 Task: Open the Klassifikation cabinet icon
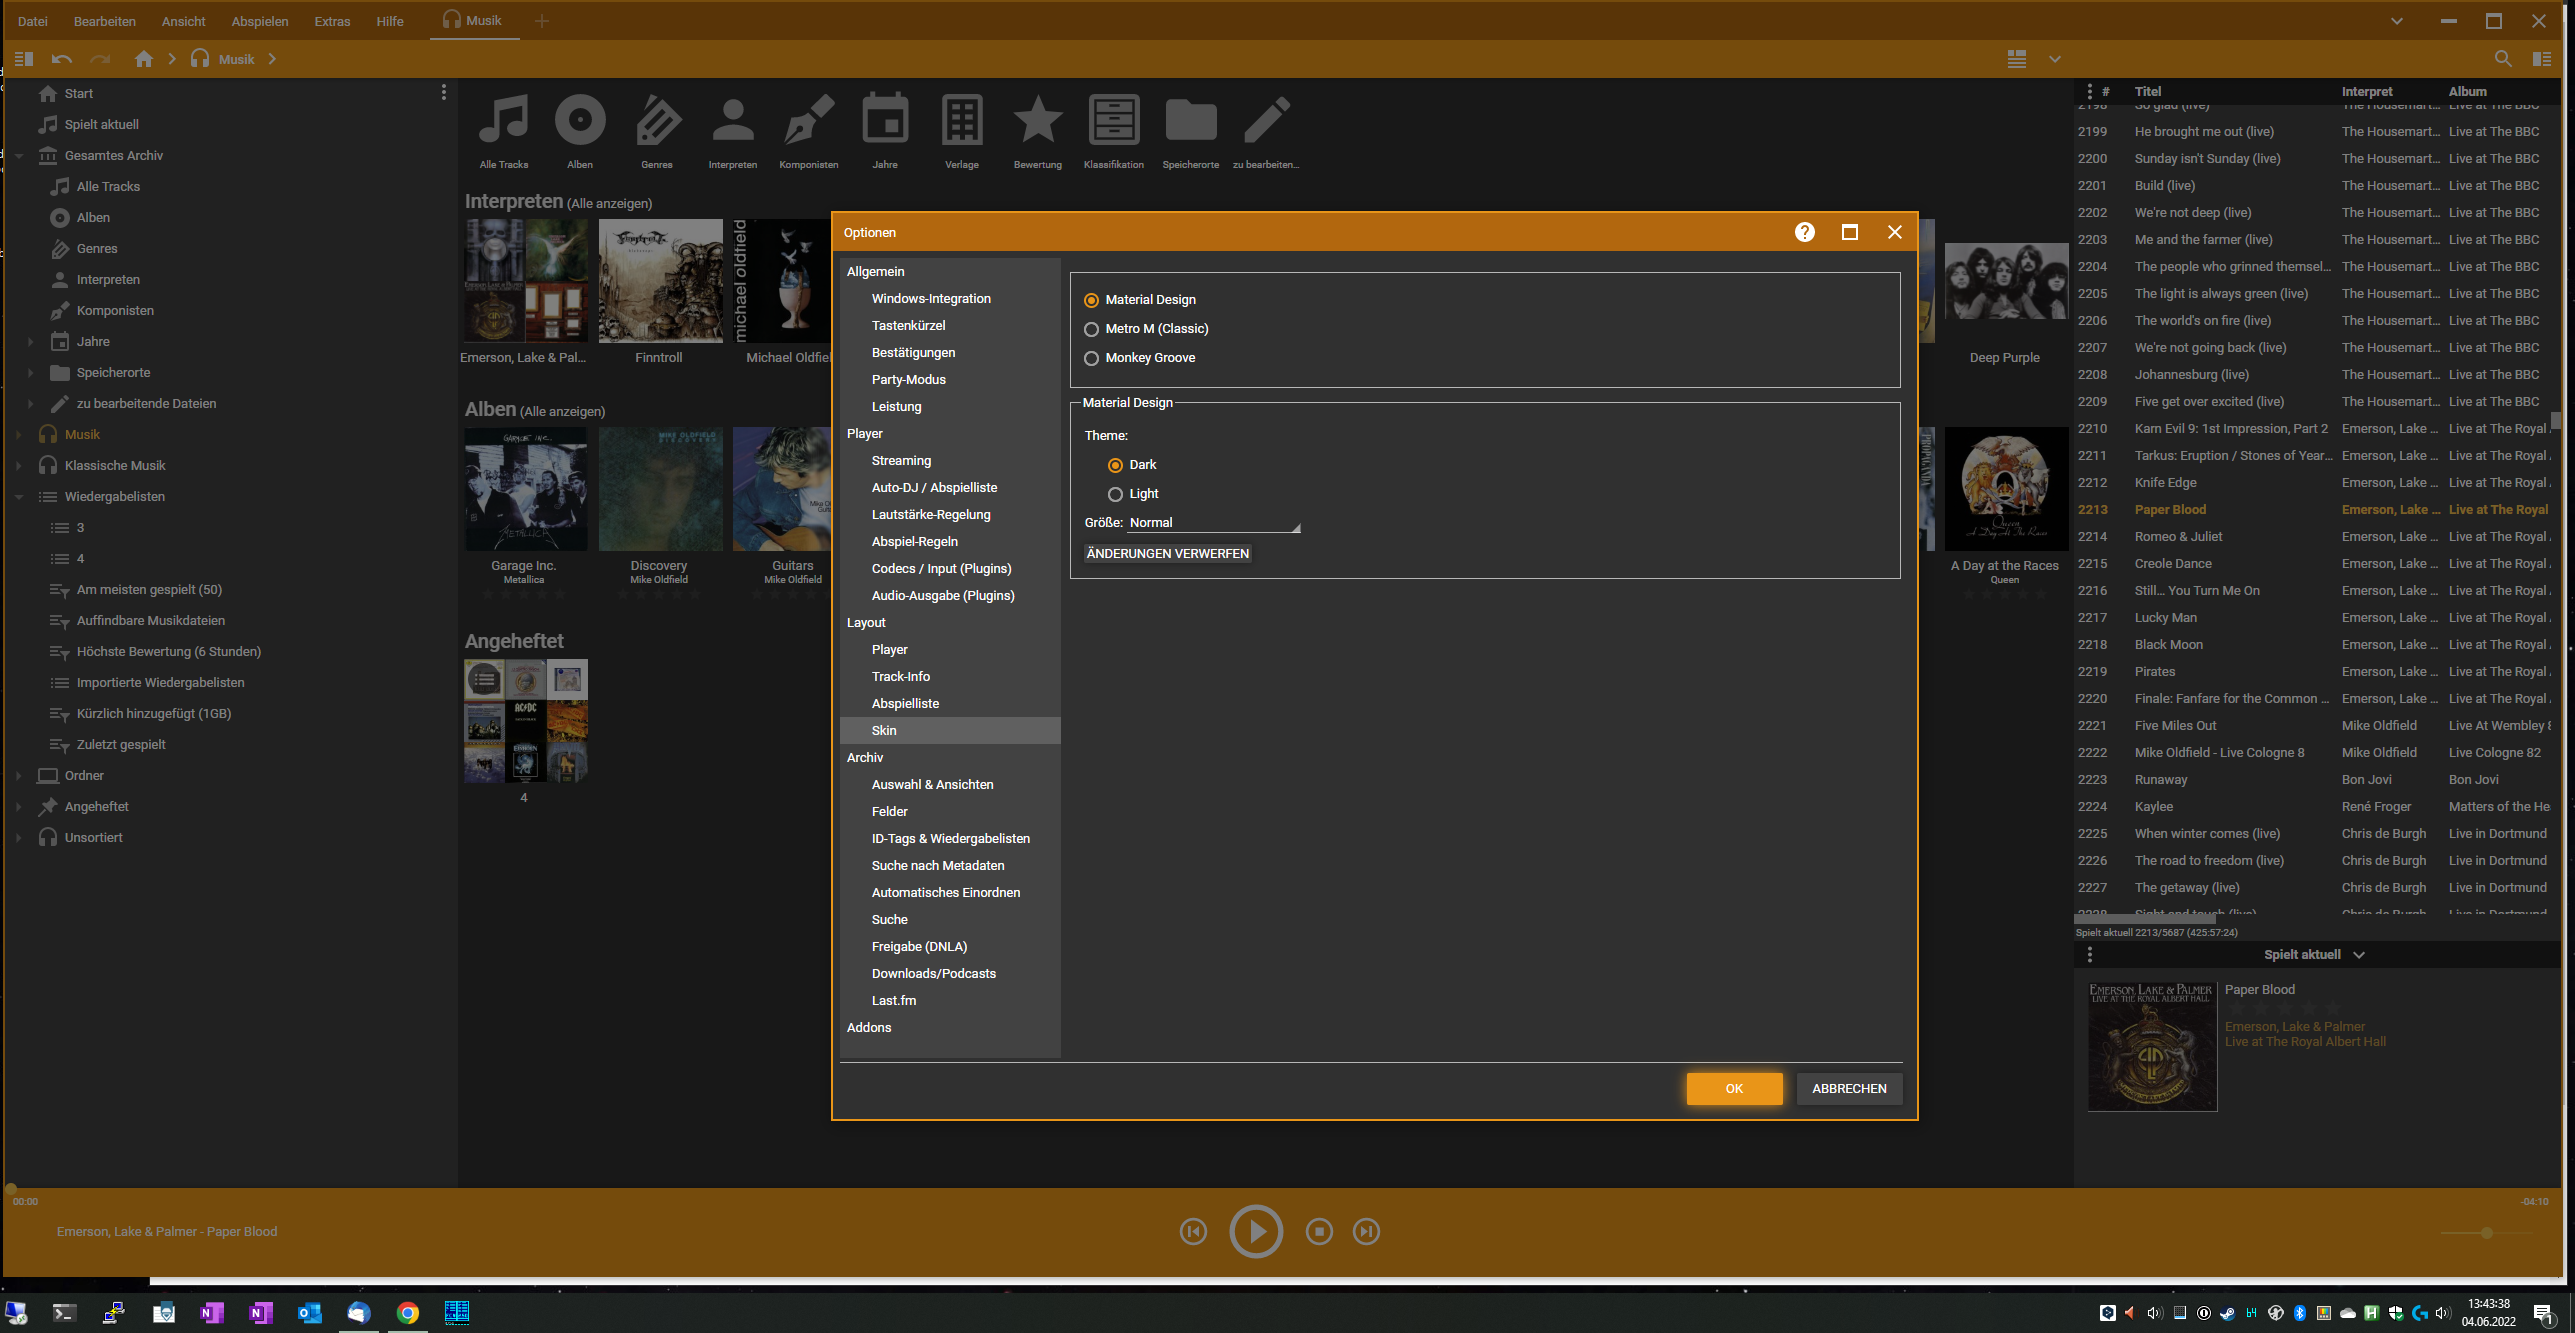coord(1114,121)
